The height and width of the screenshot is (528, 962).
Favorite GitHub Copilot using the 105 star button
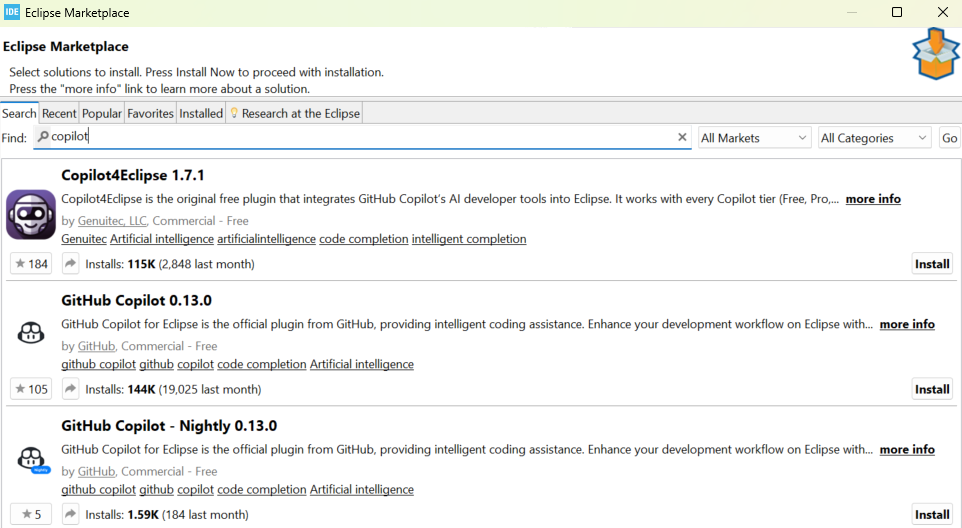tap(31, 389)
